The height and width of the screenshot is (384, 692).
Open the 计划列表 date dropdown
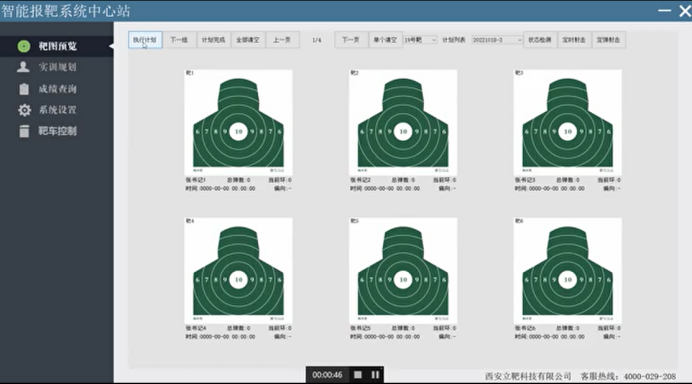[x=497, y=40]
